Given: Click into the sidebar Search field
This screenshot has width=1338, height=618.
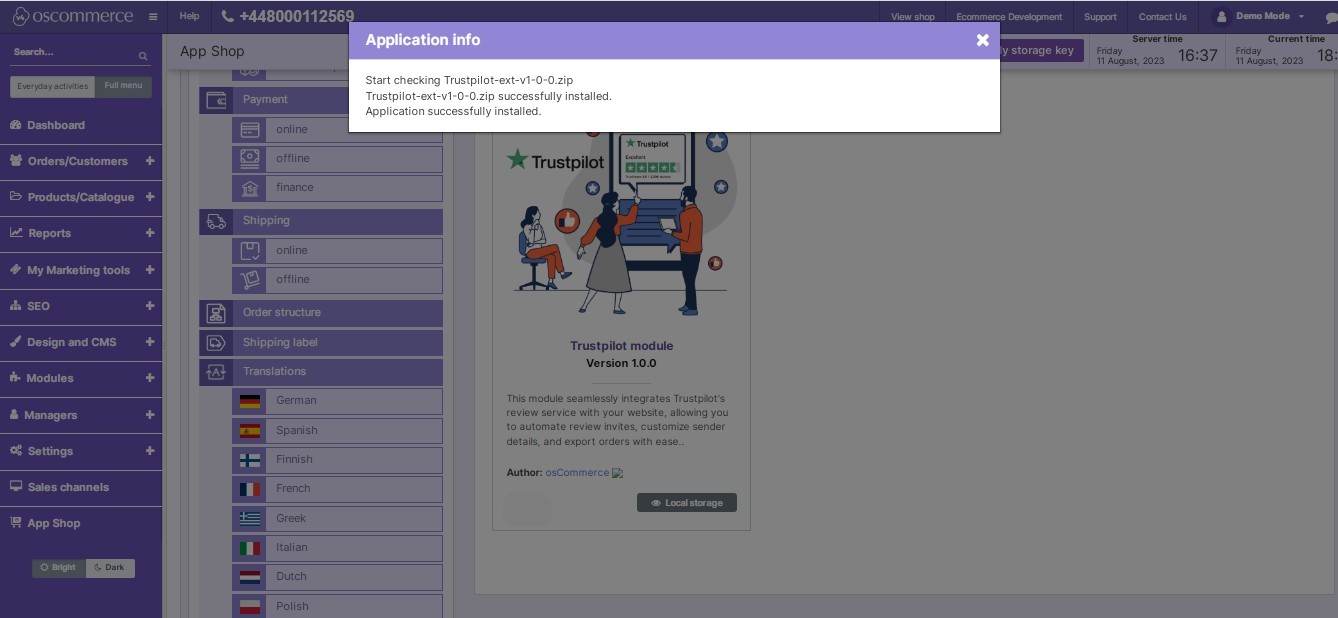Looking at the screenshot, I should (72, 53).
